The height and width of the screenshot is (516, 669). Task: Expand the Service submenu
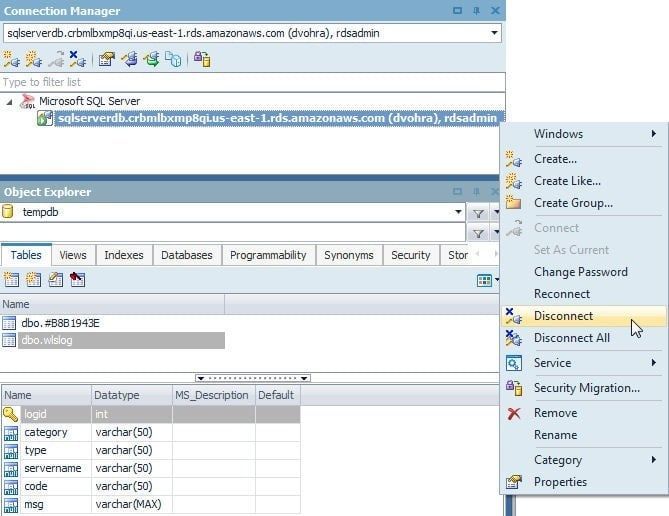point(654,363)
